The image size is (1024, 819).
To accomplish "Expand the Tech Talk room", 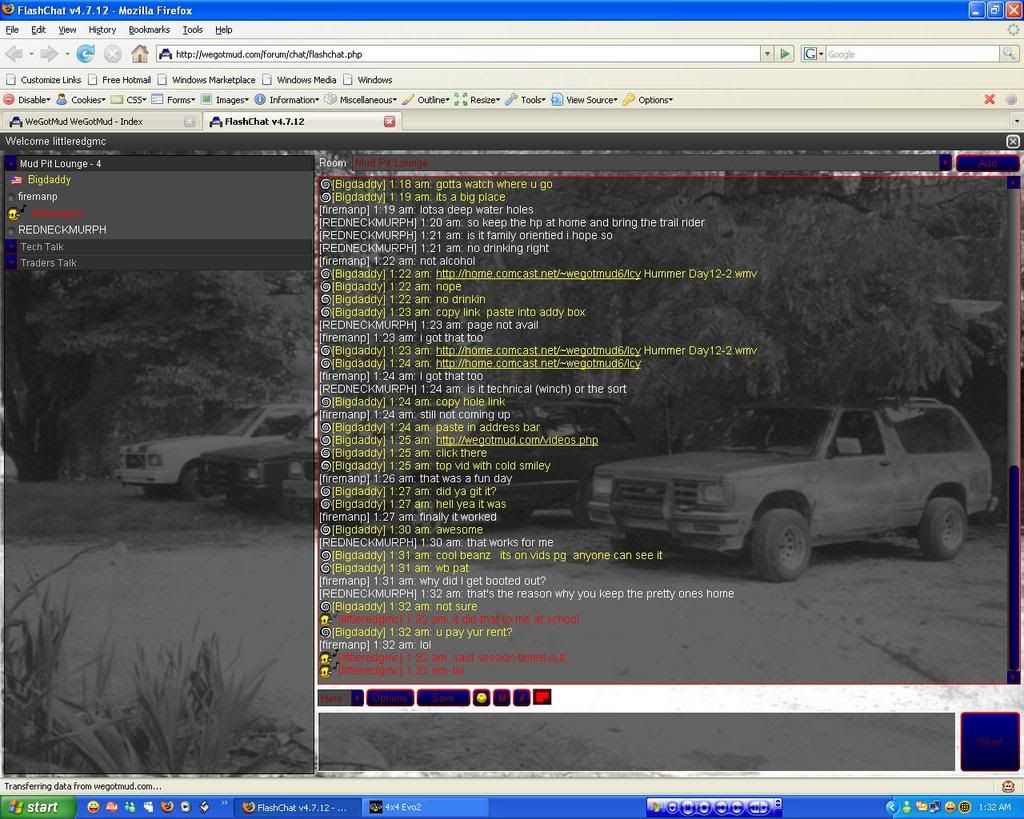I will tap(11, 247).
